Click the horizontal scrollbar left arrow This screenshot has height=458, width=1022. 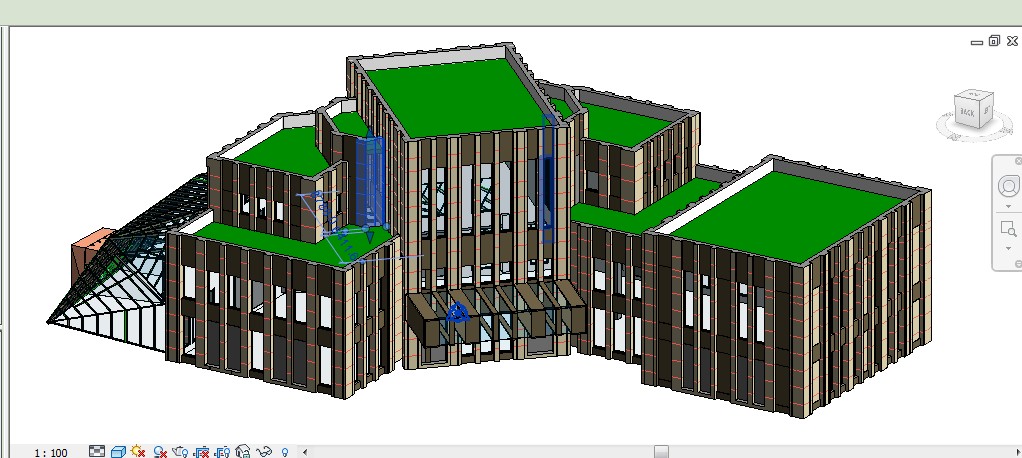304,451
